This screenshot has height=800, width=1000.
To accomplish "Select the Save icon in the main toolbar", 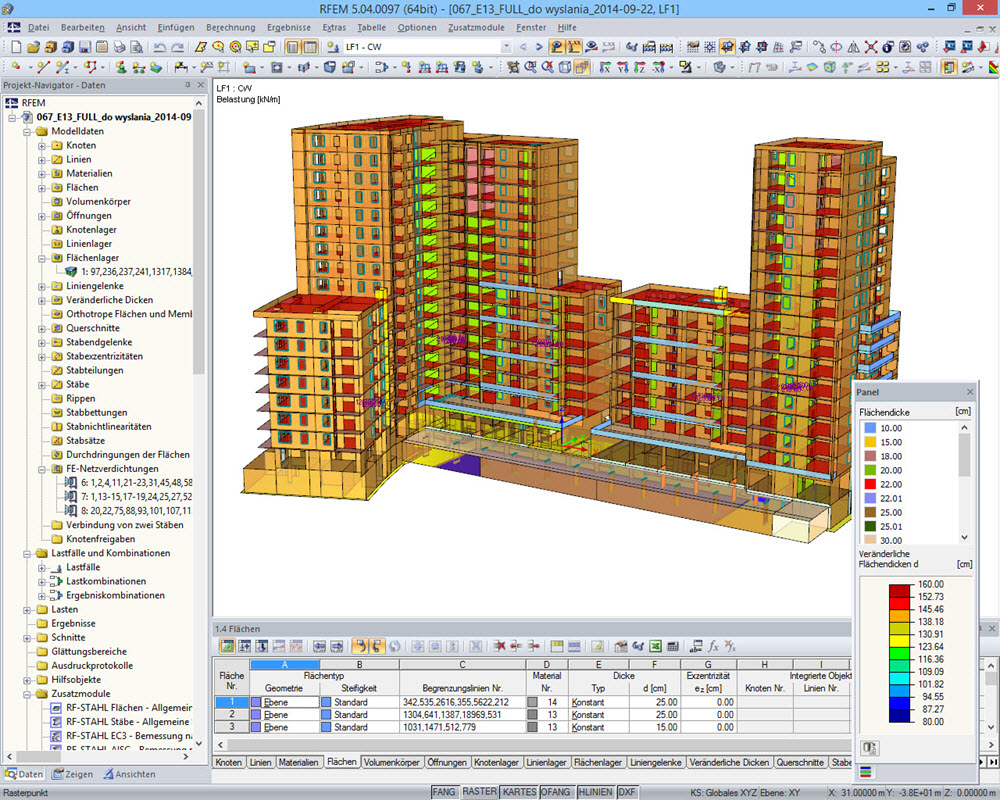I will click(x=85, y=48).
